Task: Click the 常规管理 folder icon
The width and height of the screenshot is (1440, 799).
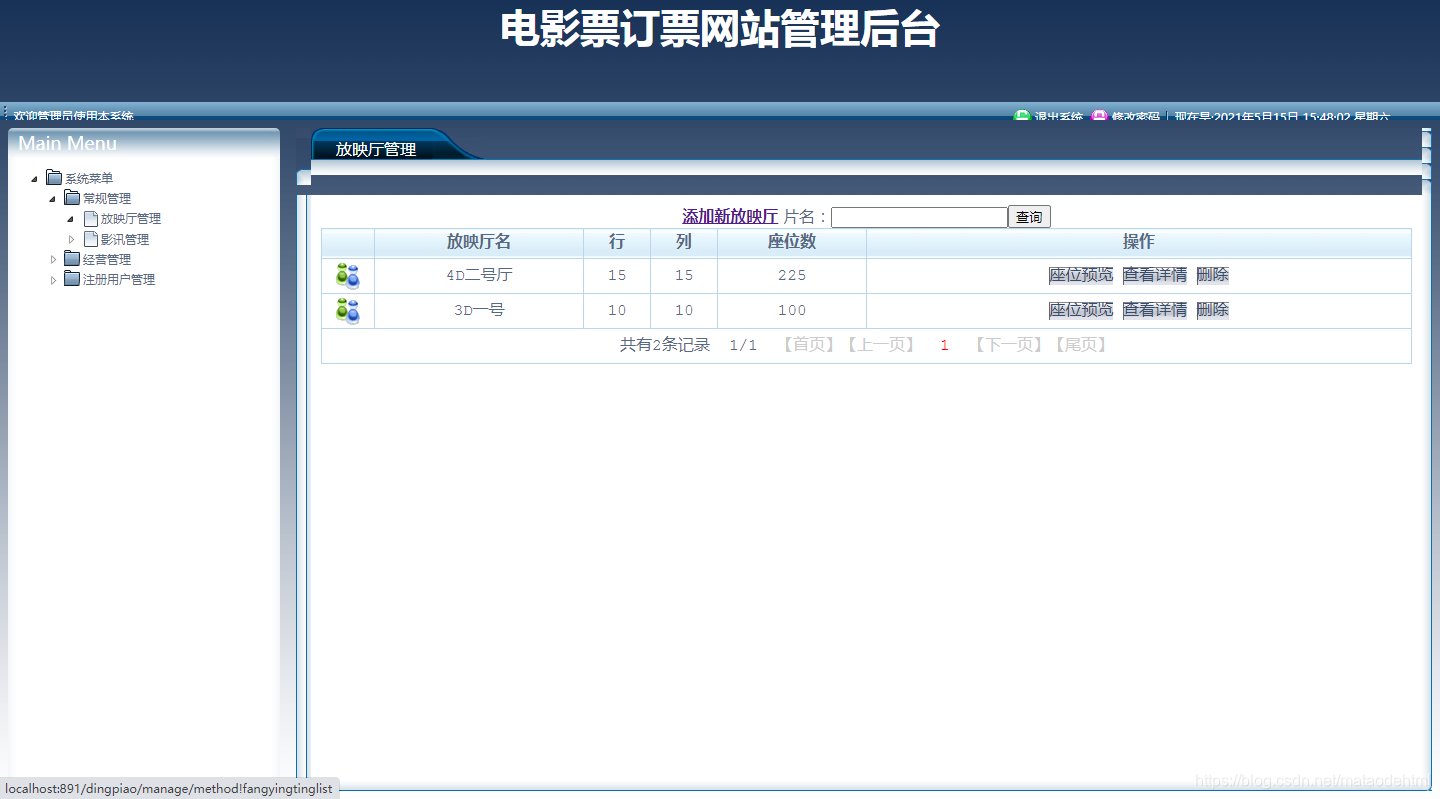Action: click(72, 198)
